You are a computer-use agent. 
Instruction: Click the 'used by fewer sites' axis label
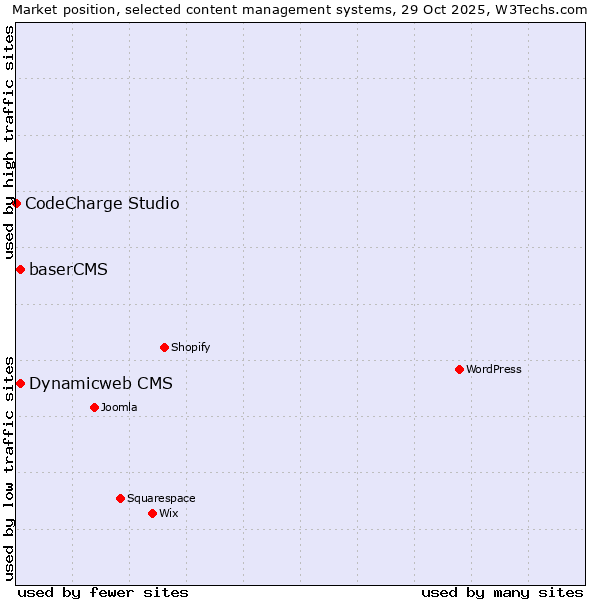(x=103, y=592)
